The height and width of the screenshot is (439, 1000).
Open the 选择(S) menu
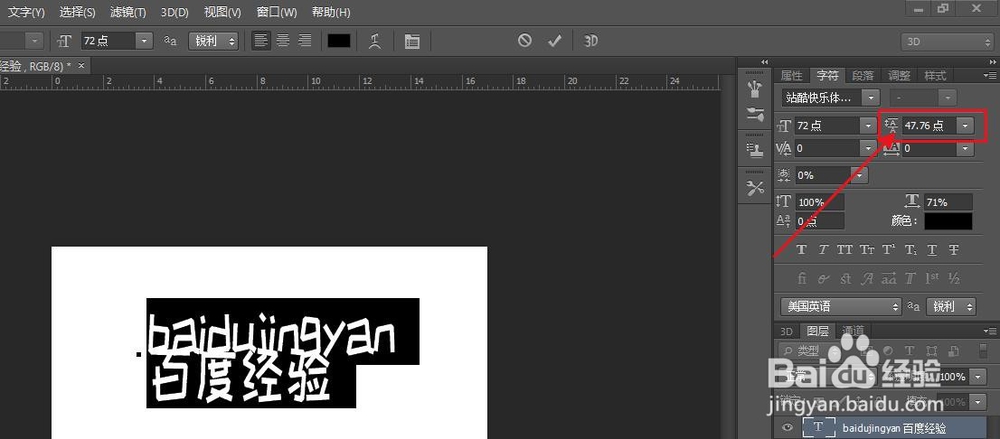77,12
